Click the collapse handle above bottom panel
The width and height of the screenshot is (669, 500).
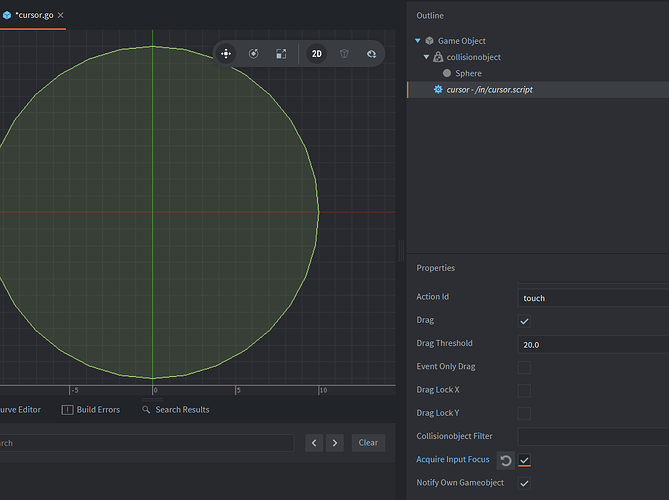tap(152, 400)
